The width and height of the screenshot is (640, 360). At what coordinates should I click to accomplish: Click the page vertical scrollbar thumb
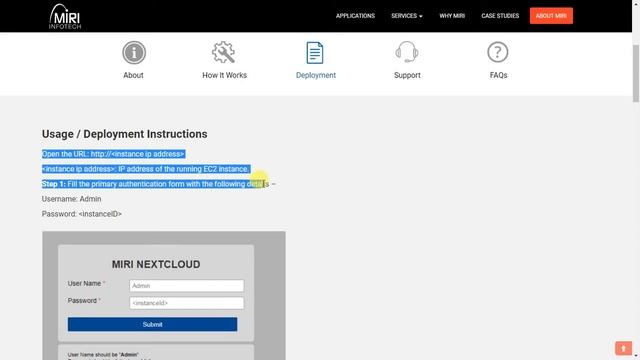636,73
